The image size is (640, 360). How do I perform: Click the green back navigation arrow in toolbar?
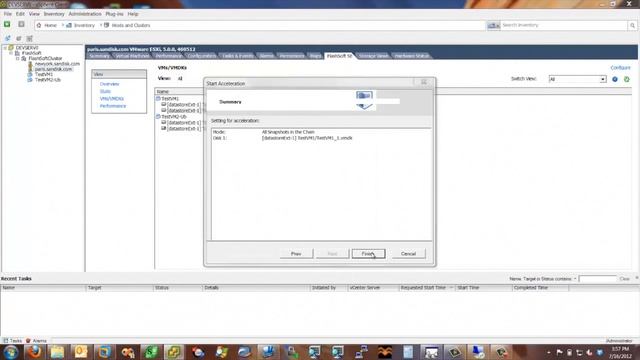click(x=7, y=24)
